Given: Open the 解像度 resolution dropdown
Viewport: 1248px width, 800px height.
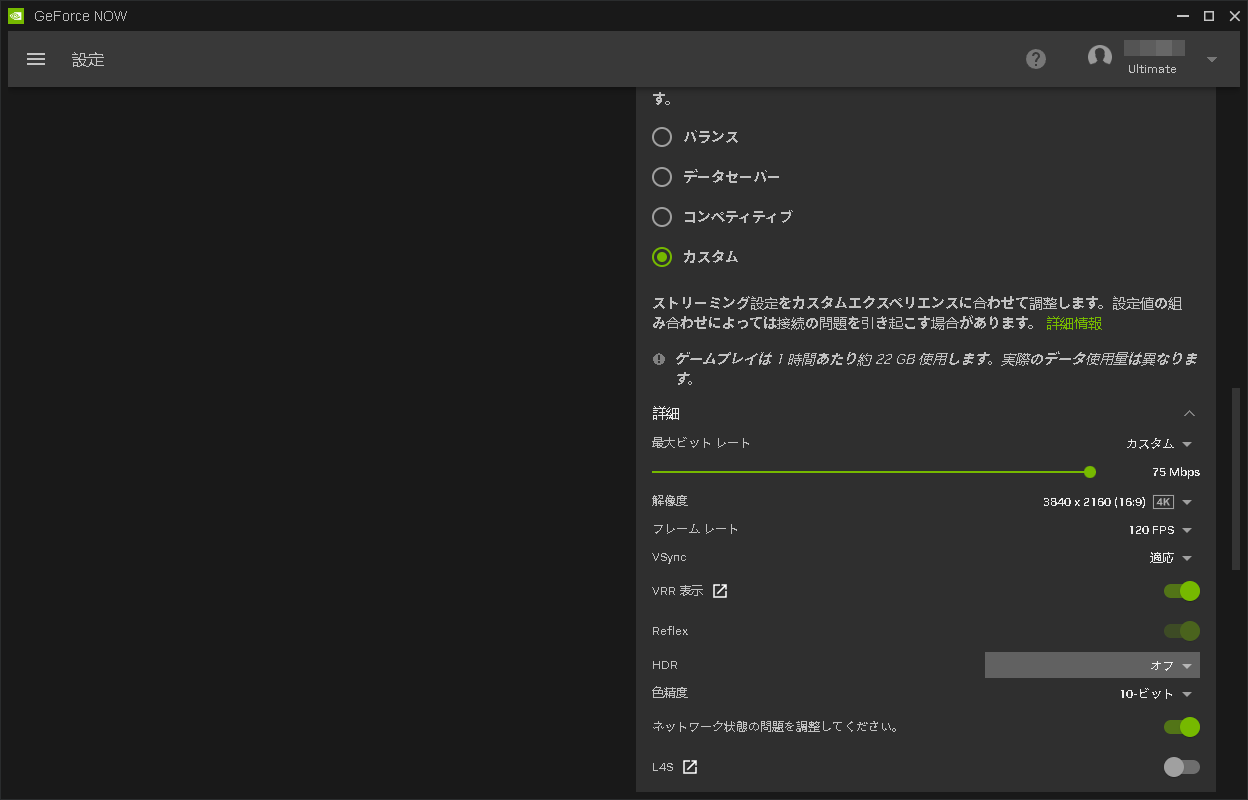Looking at the screenshot, I should pos(1185,501).
